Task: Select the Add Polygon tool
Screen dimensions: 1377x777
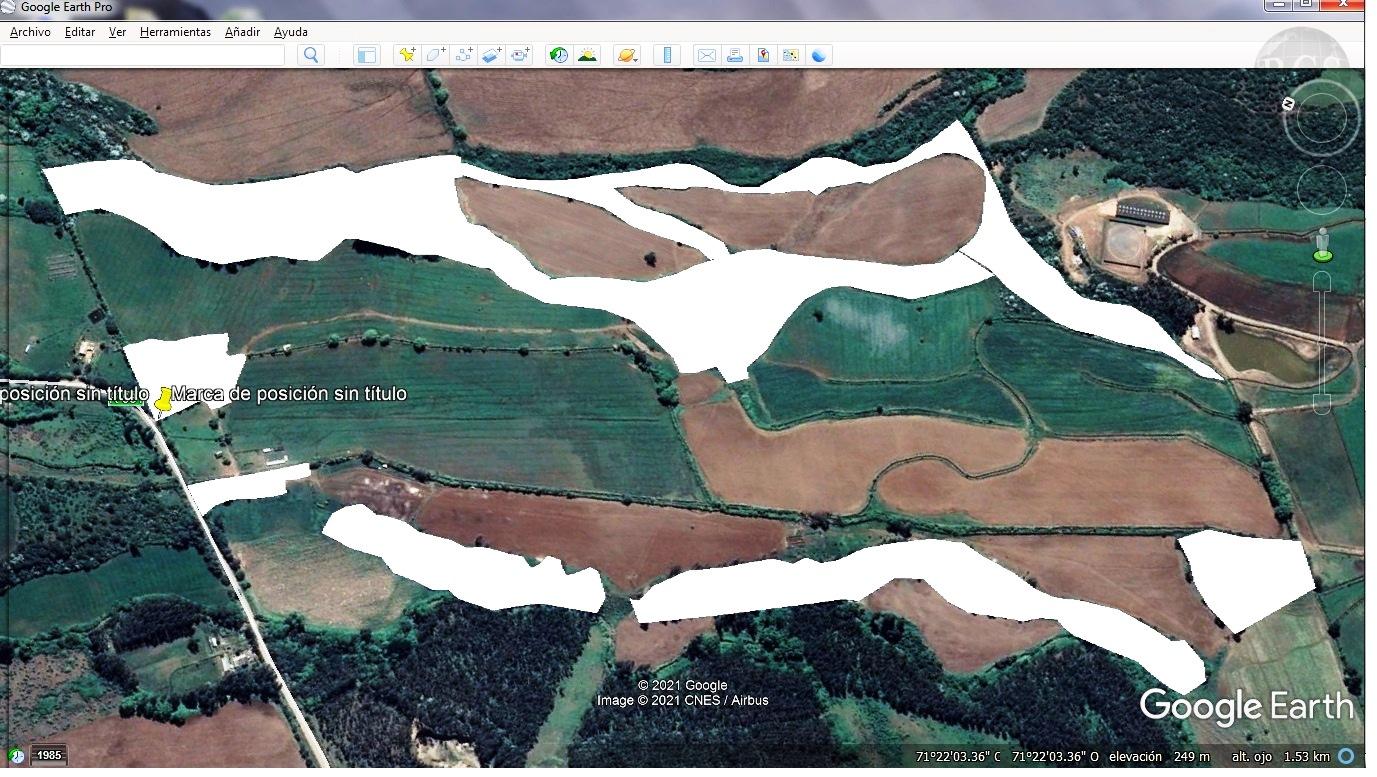Action: point(435,55)
